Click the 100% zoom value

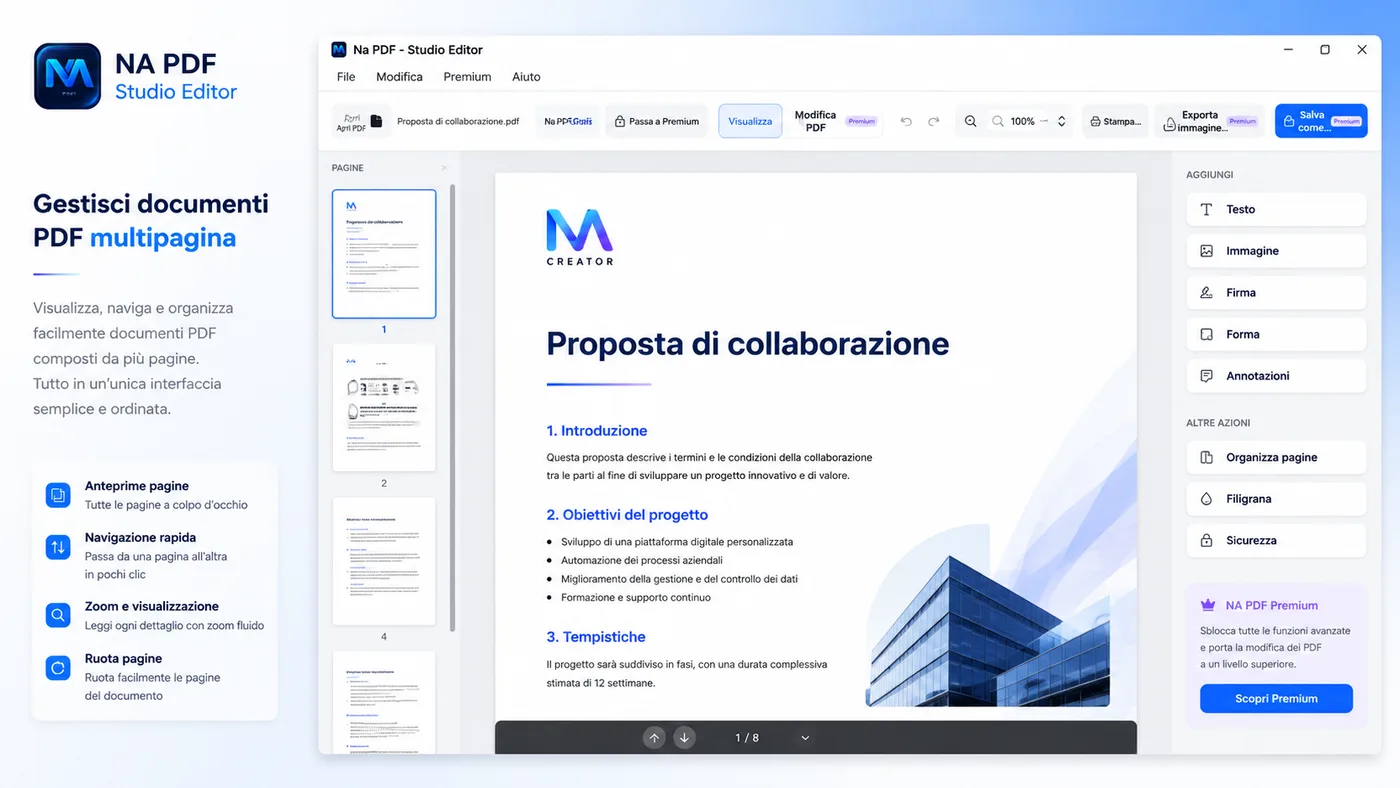[1022, 121]
